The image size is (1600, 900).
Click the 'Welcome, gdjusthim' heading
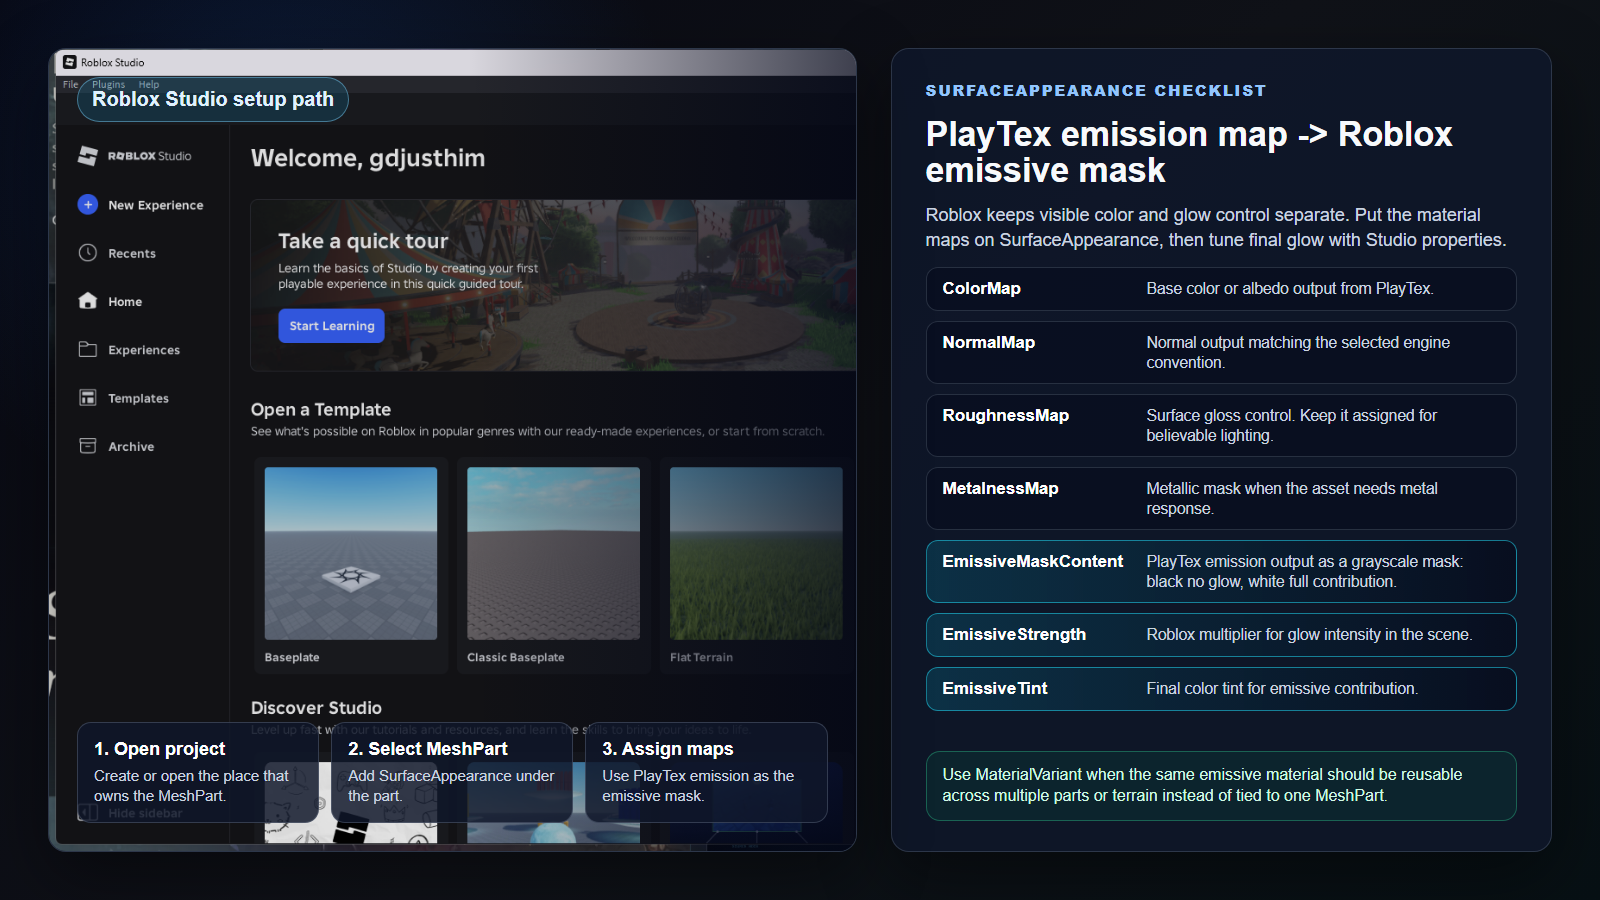click(368, 158)
